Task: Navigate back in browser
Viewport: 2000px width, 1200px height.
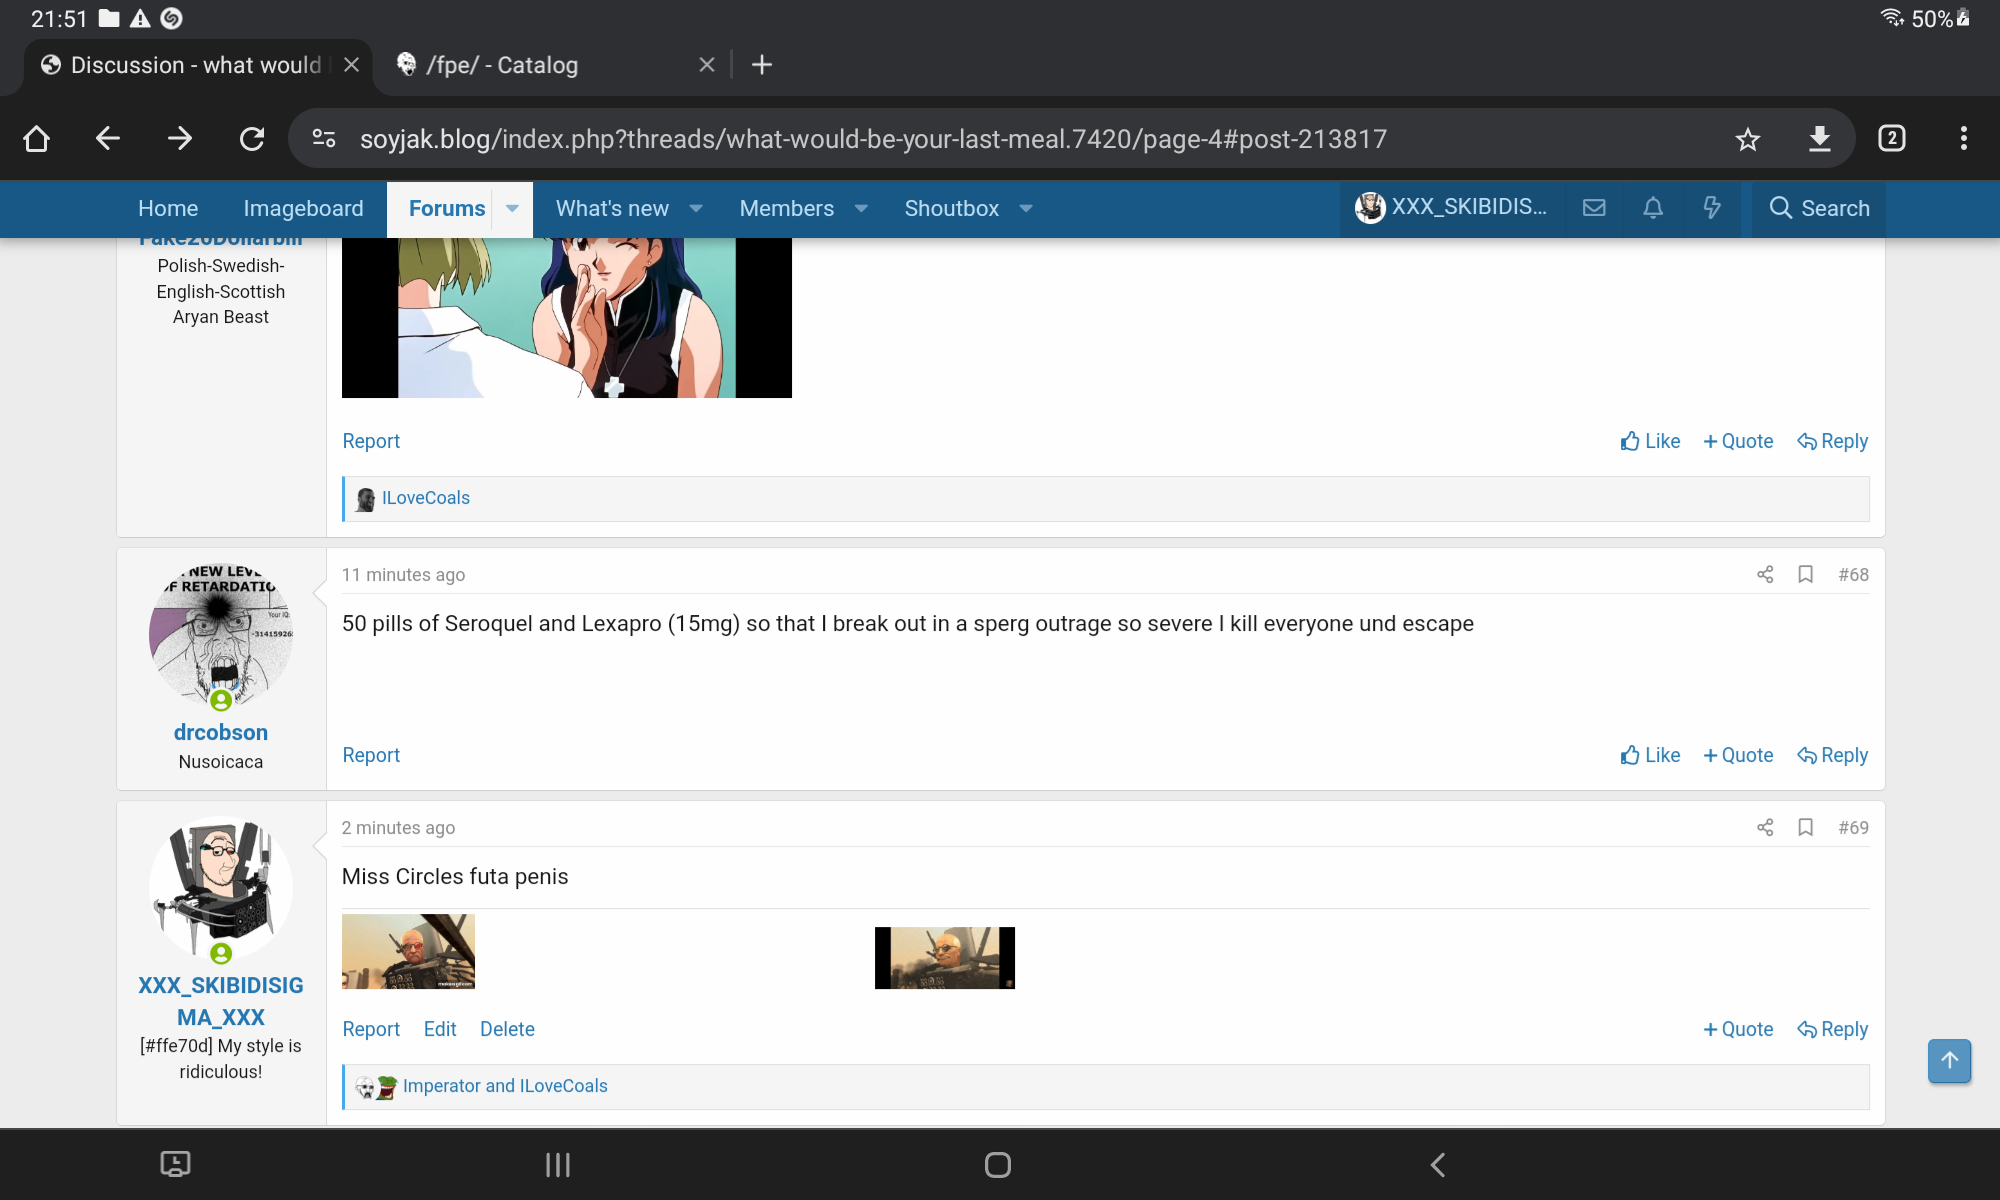Action: click(108, 139)
